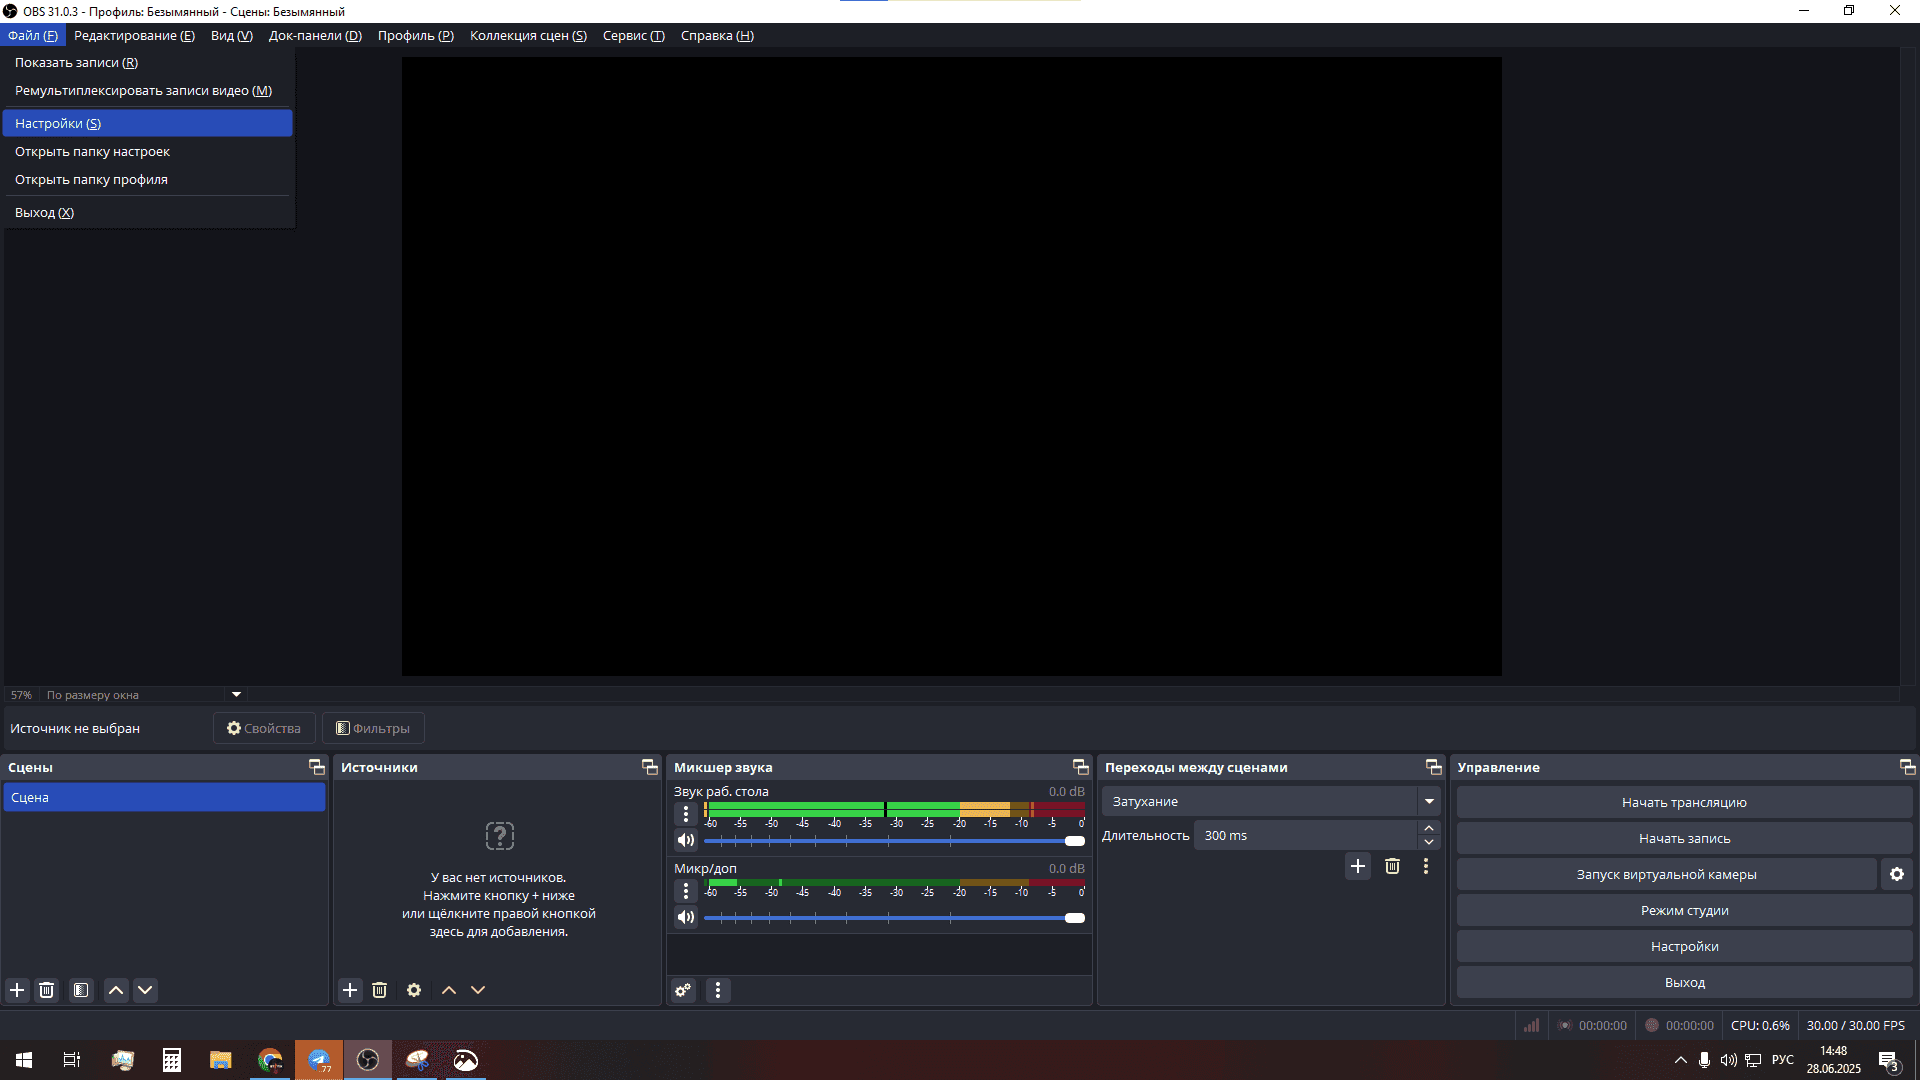1920x1080 pixels.
Task: Add a new scene with plus icon
Action: coord(17,990)
